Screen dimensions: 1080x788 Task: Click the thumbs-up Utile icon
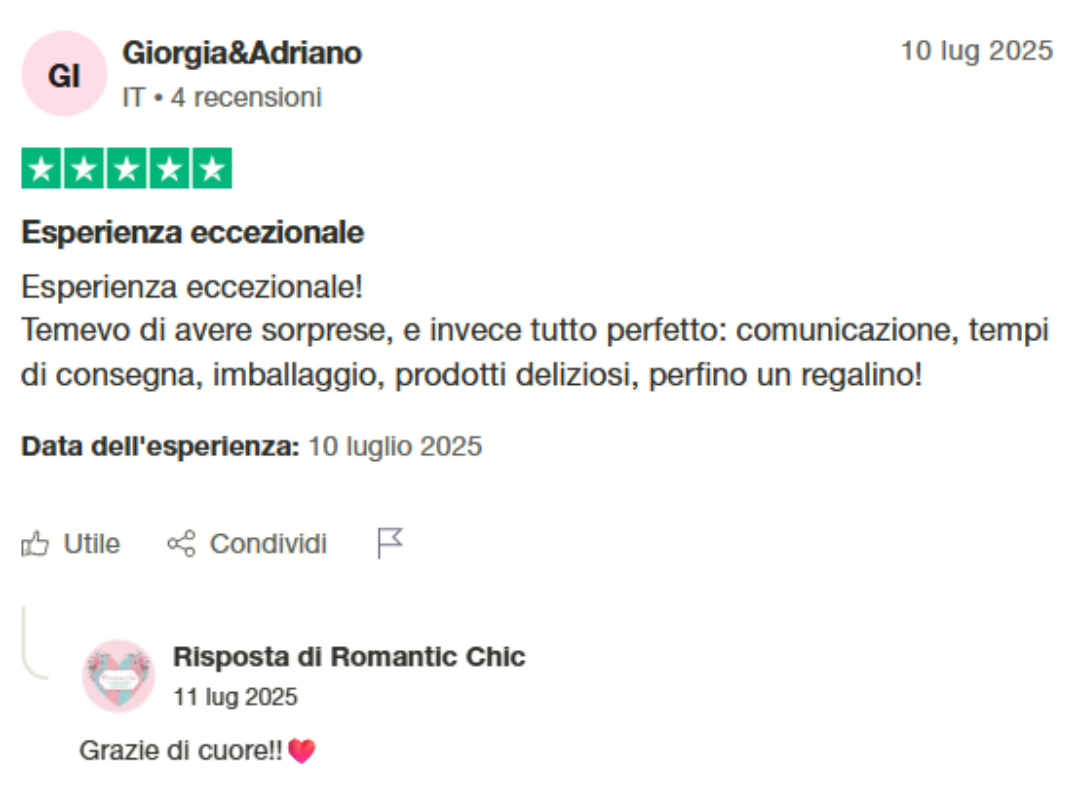36,544
